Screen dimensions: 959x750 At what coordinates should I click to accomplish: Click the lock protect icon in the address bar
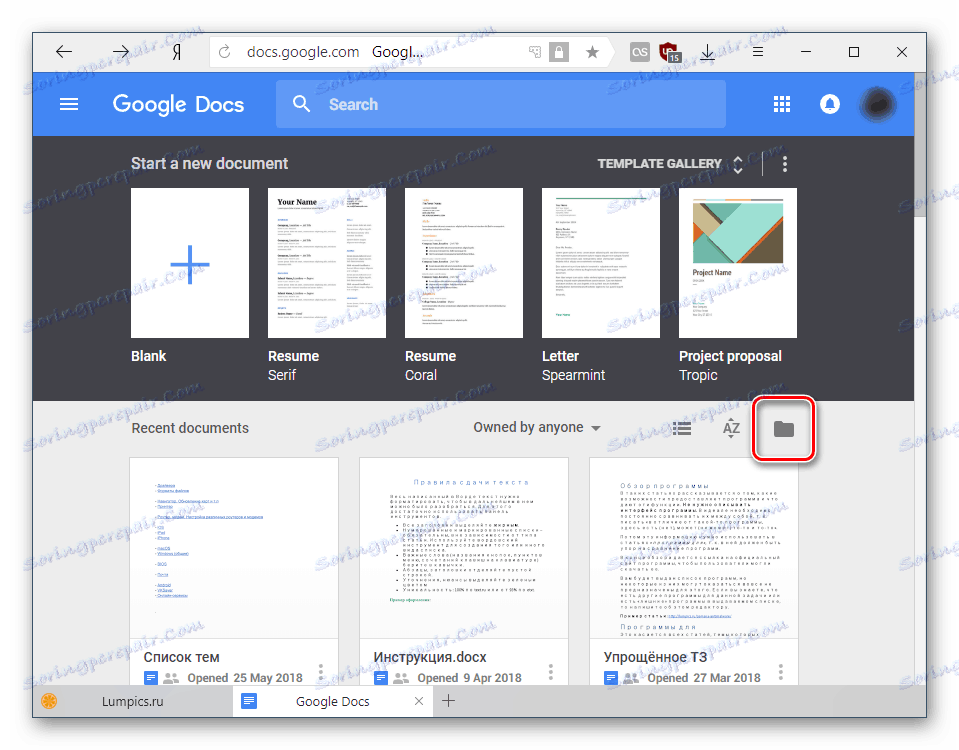click(x=558, y=52)
